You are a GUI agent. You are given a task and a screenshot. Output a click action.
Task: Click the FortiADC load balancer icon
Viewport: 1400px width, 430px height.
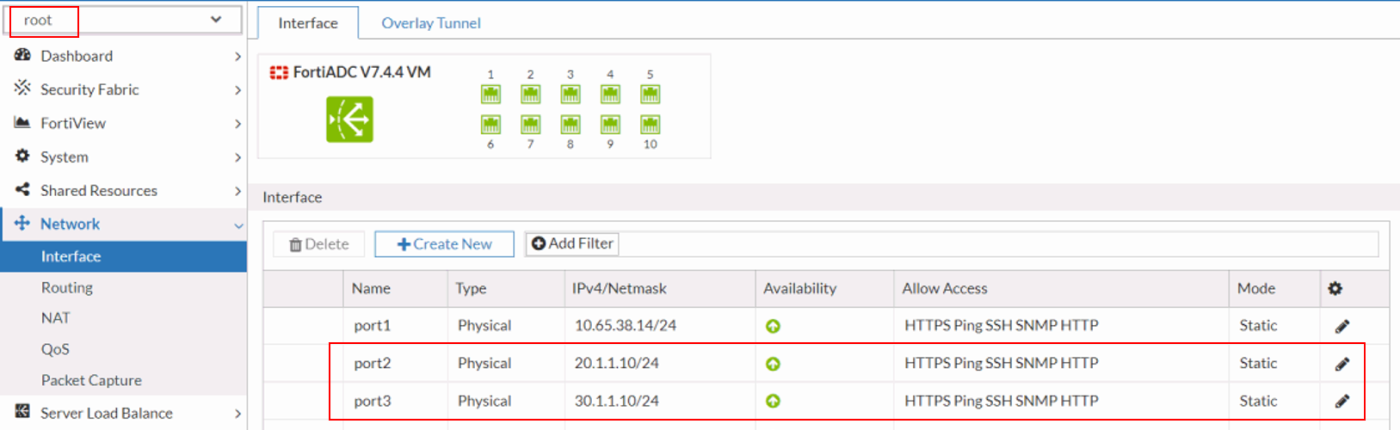coord(349,119)
